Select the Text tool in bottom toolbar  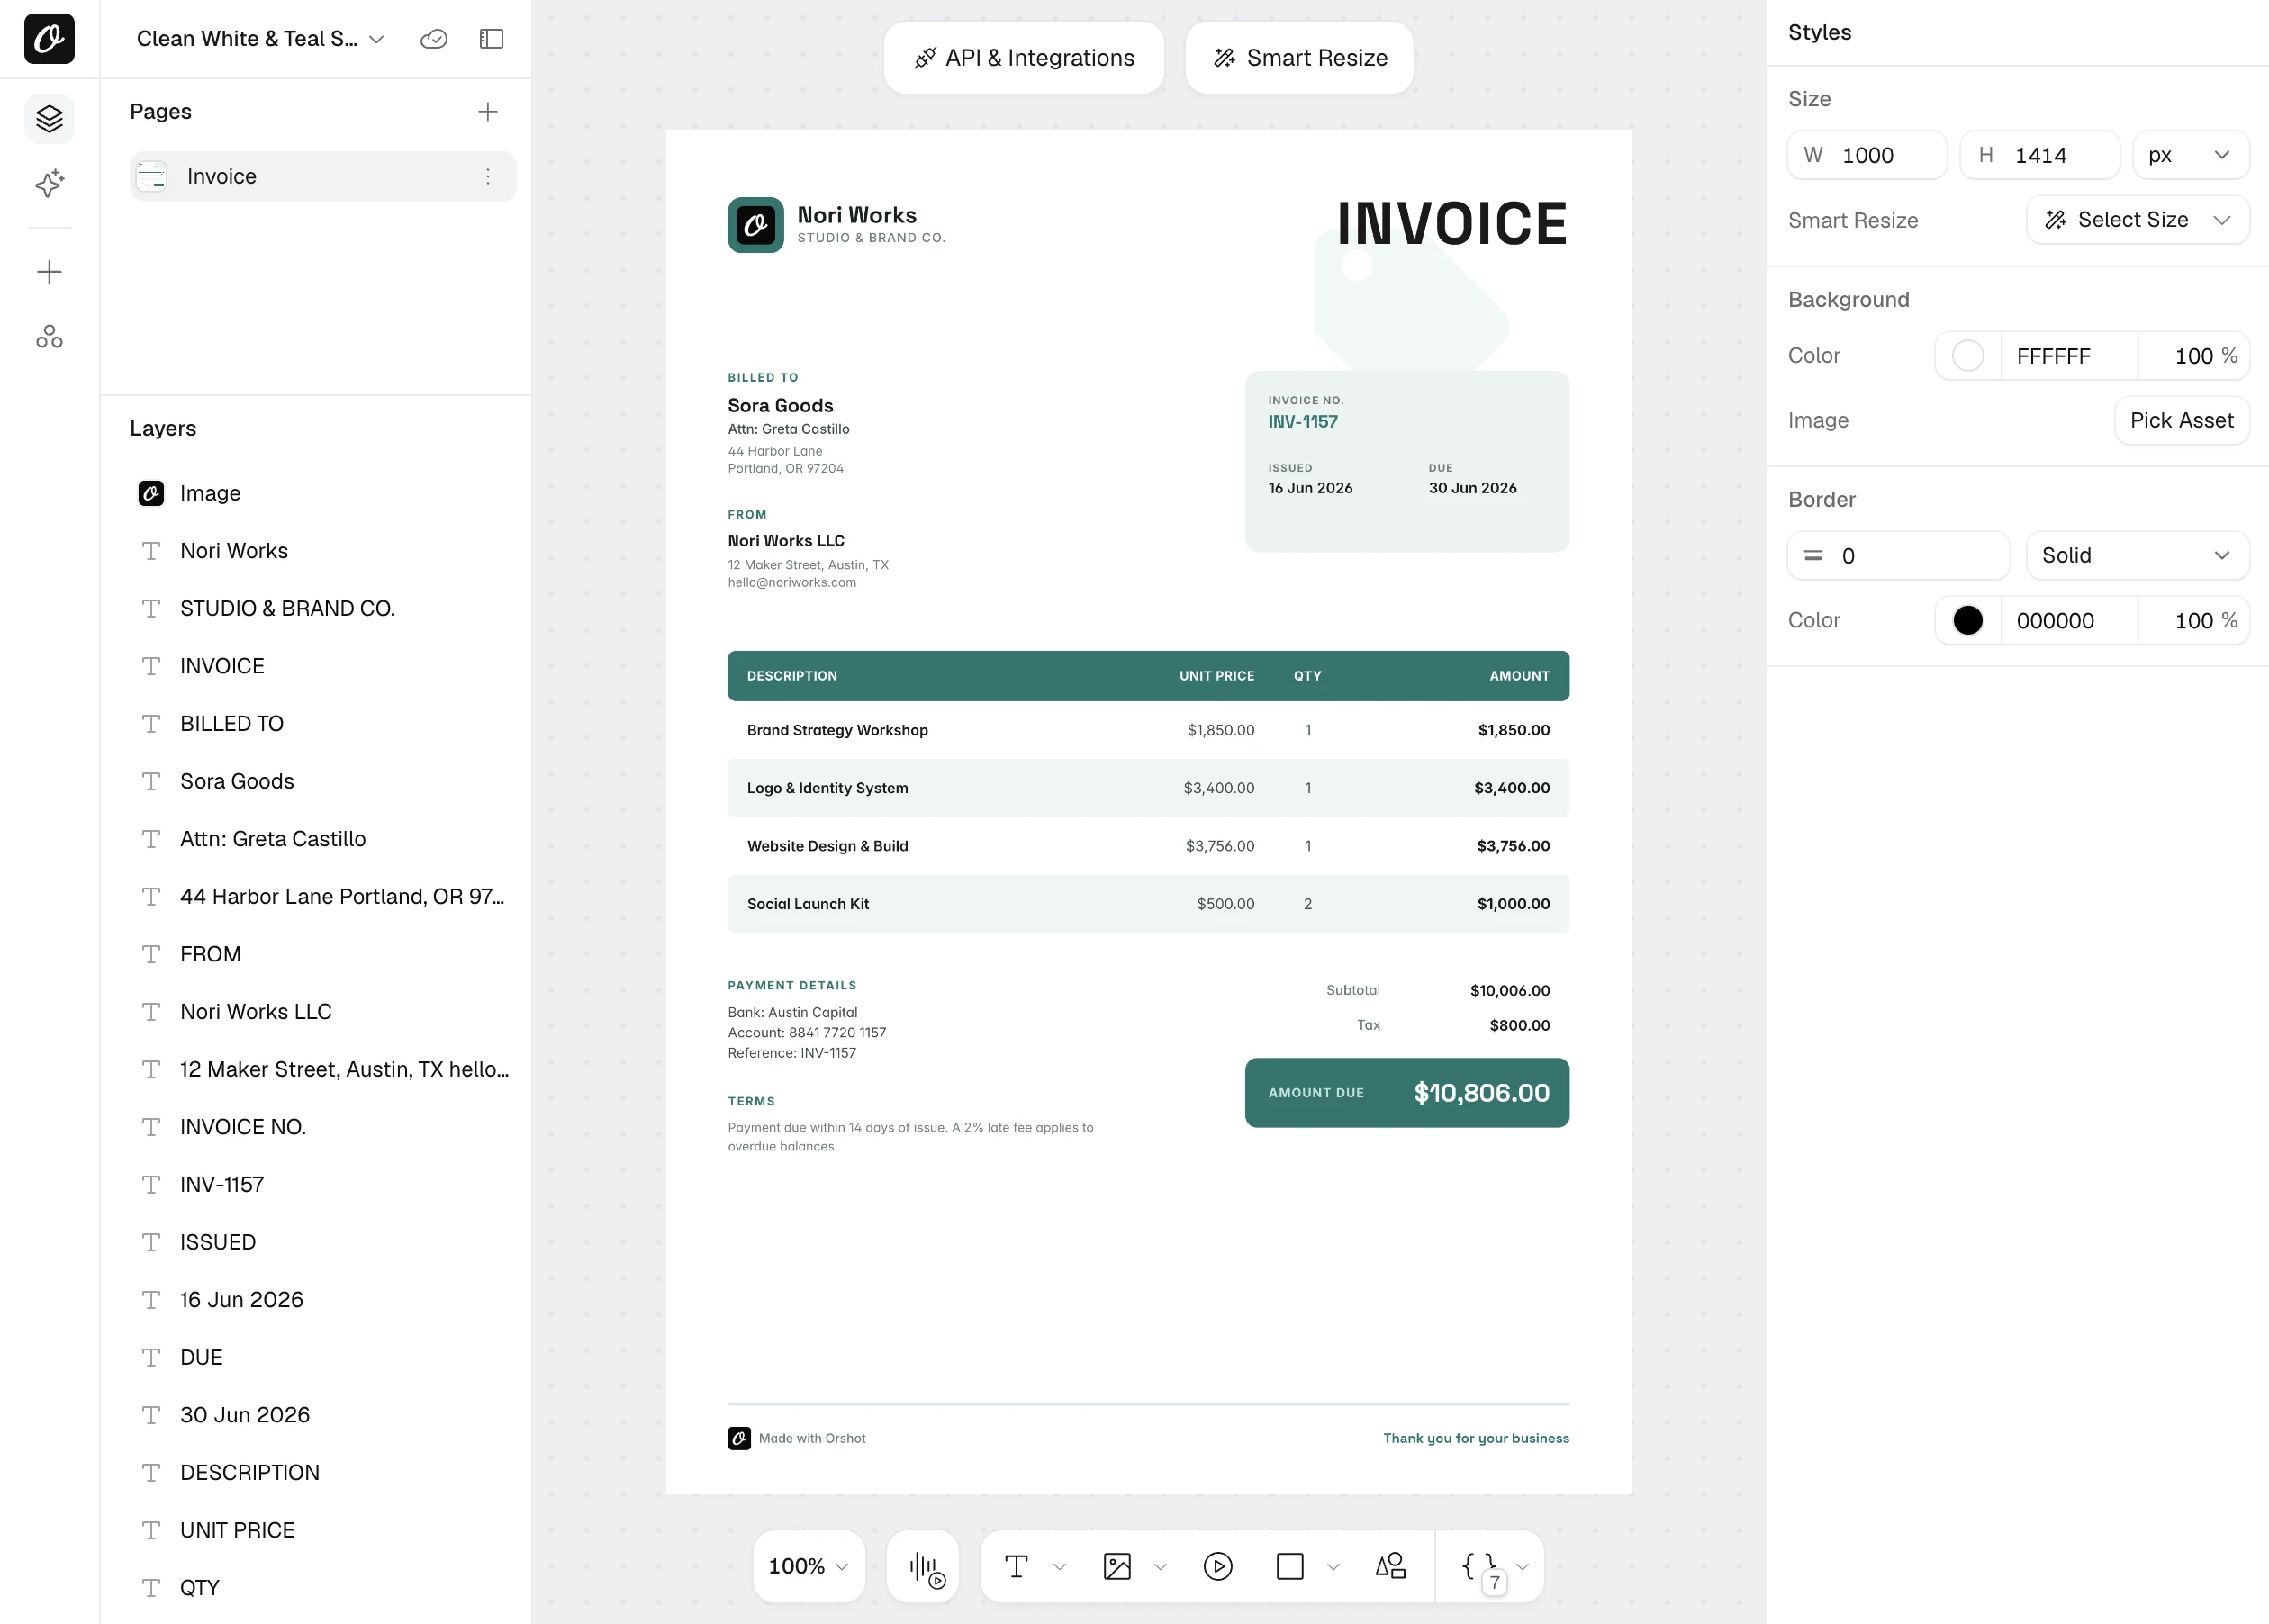(1016, 1566)
